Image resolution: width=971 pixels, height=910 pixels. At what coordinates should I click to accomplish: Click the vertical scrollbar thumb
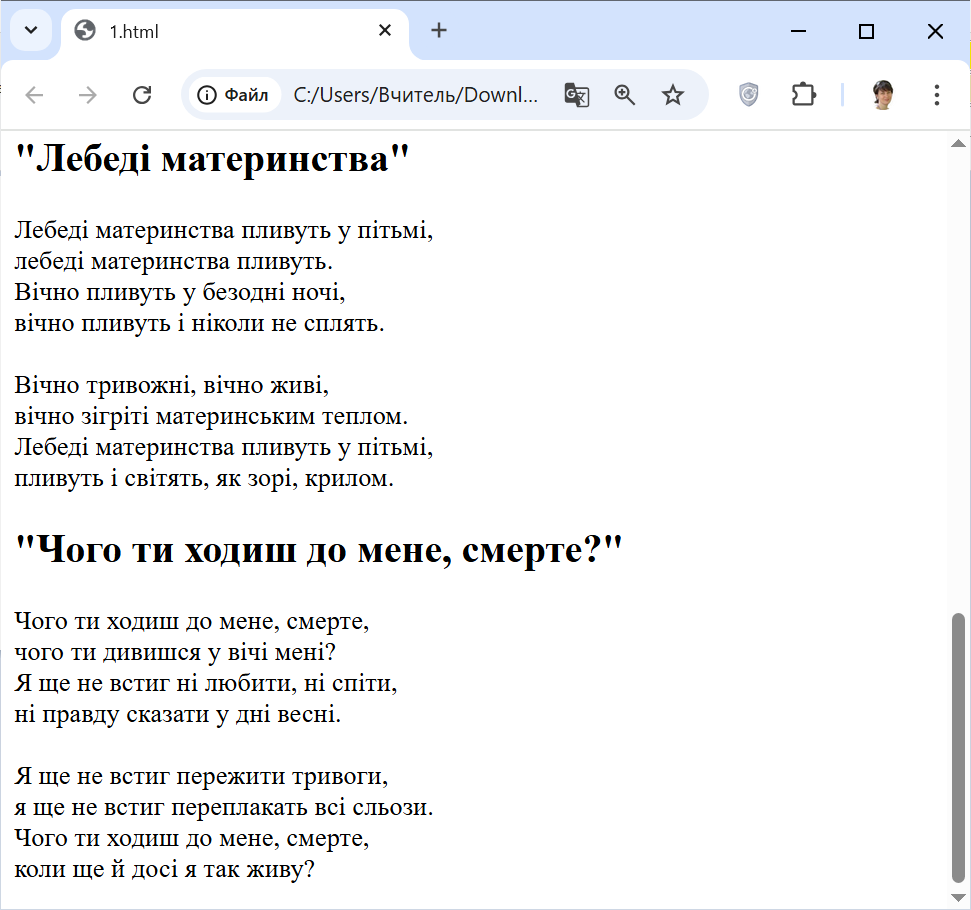click(x=958, y=745)
